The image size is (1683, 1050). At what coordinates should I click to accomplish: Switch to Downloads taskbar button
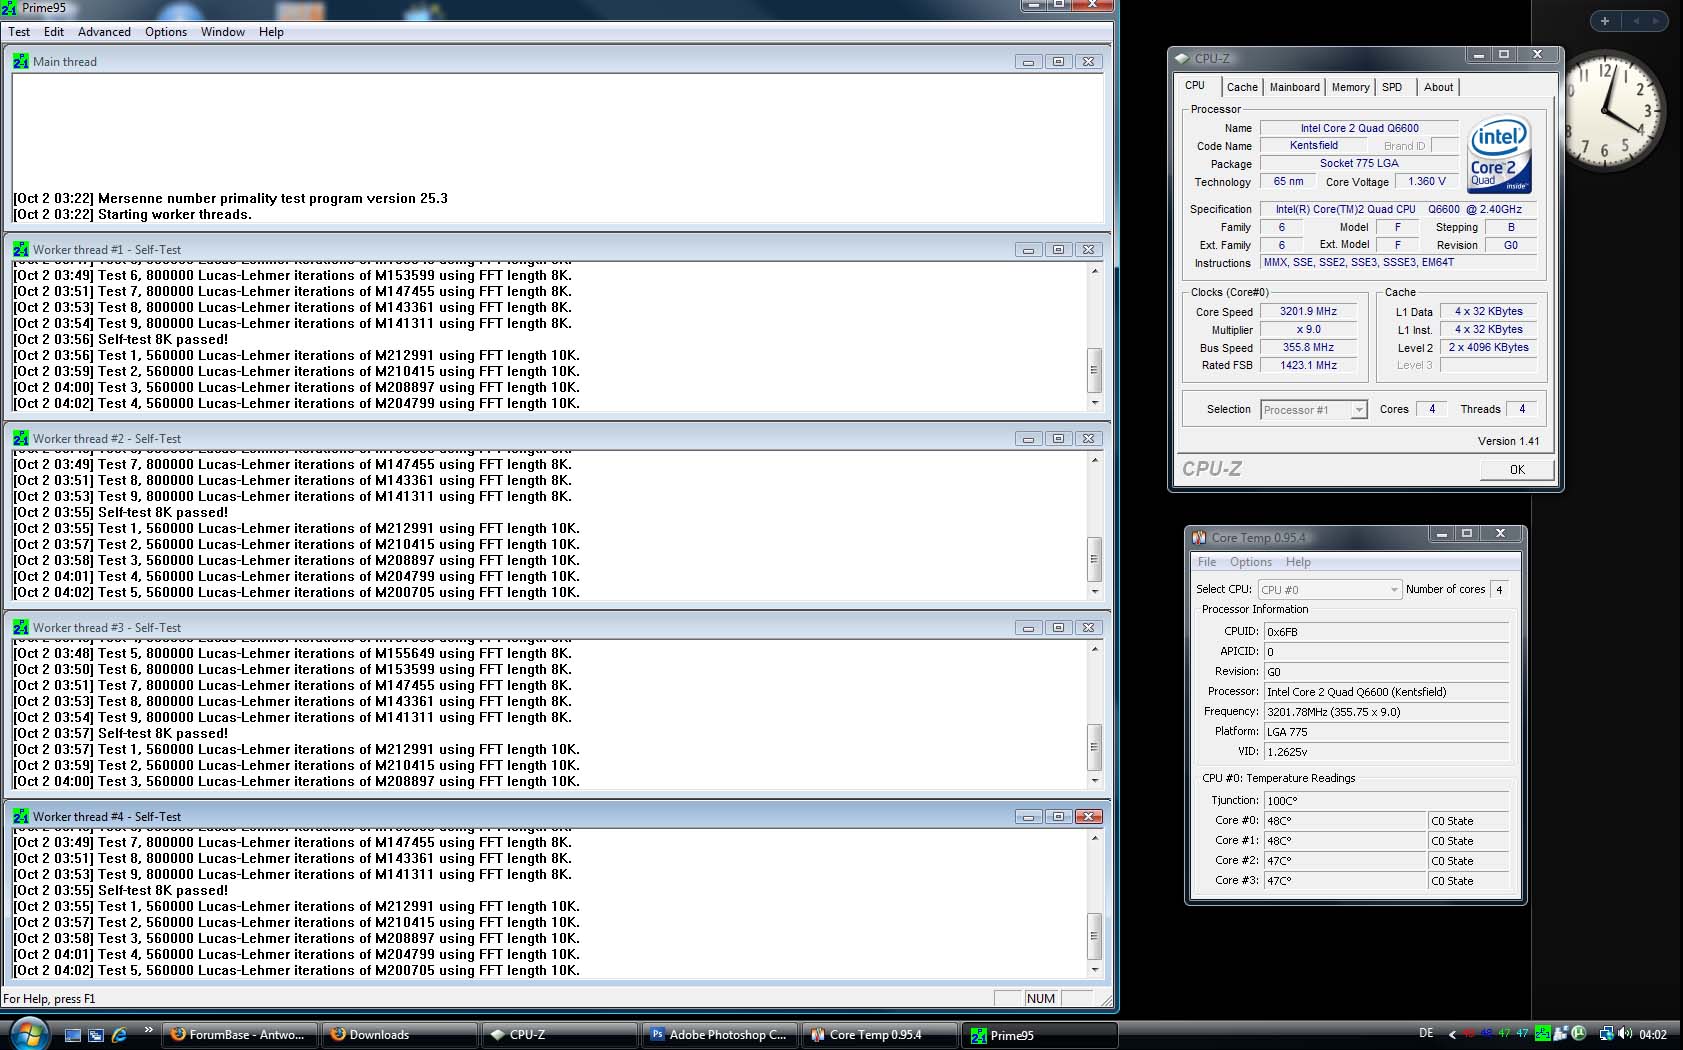(x=400, y=1035)
